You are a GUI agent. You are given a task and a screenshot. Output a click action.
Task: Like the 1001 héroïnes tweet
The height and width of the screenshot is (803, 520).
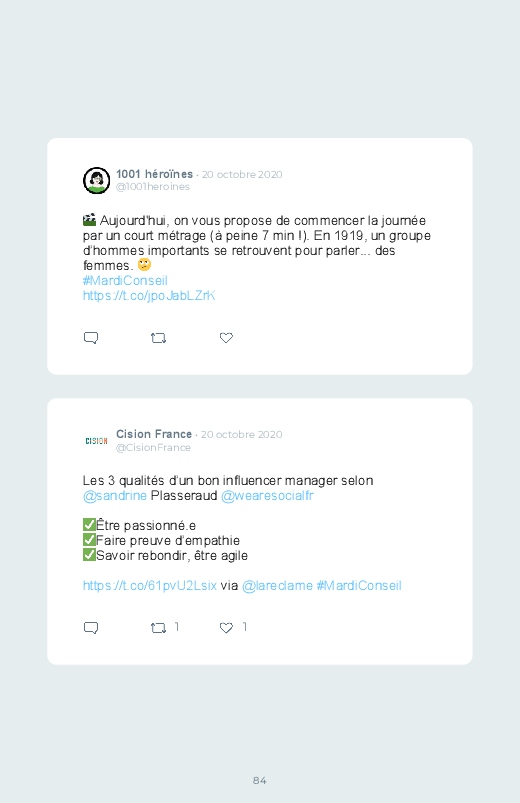[226, 337]
